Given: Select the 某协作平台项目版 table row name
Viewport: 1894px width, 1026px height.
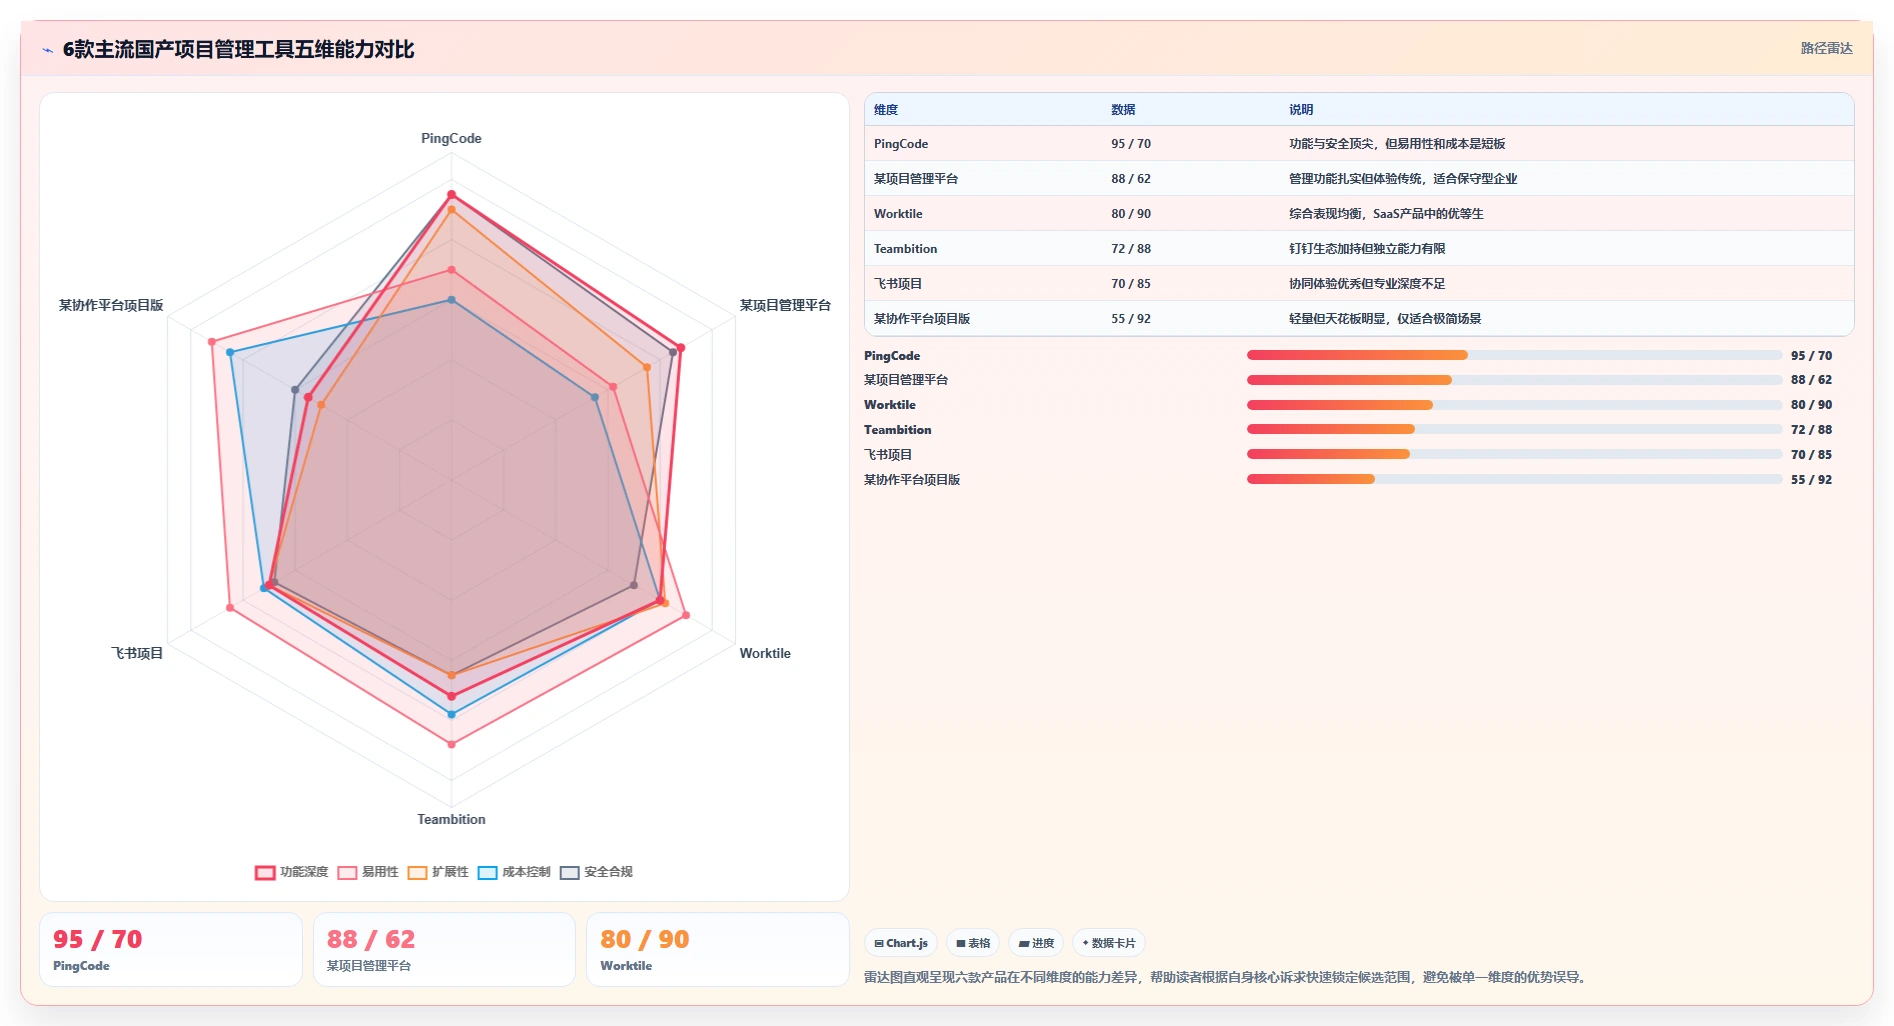Looking at the screenshot, I should click(x=922, y=319).
